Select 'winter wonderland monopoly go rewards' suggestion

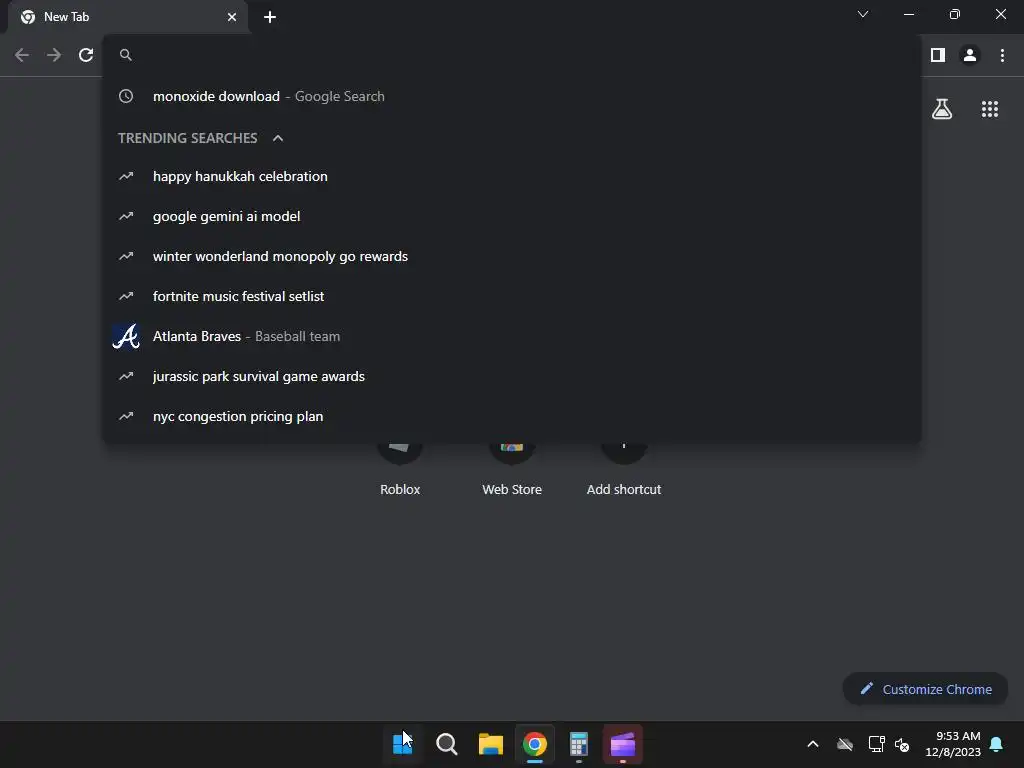tap(512, 256)
